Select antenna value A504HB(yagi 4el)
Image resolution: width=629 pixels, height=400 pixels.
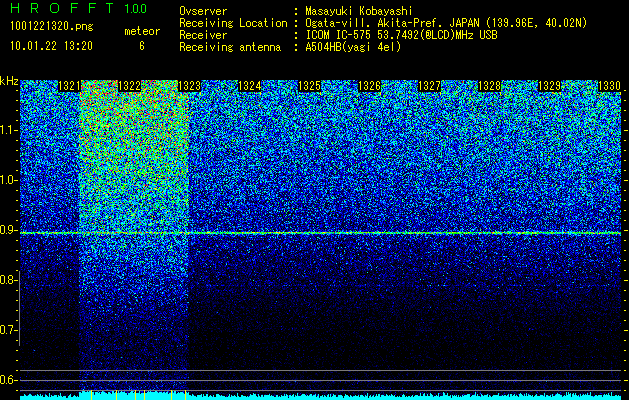coord(353,47)
